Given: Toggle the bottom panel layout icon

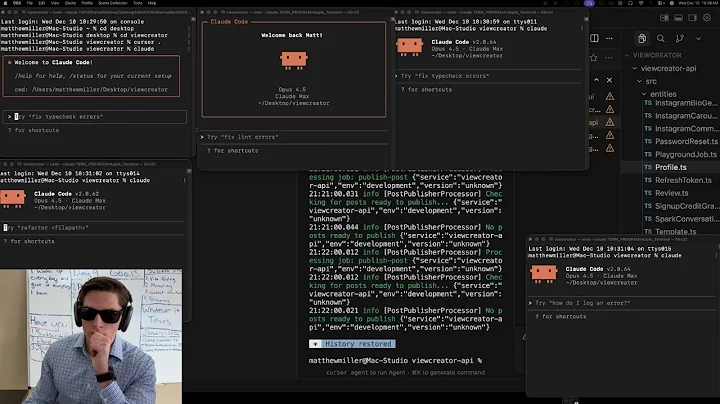Looking at the screenshot, I should (x=678, y=18).
